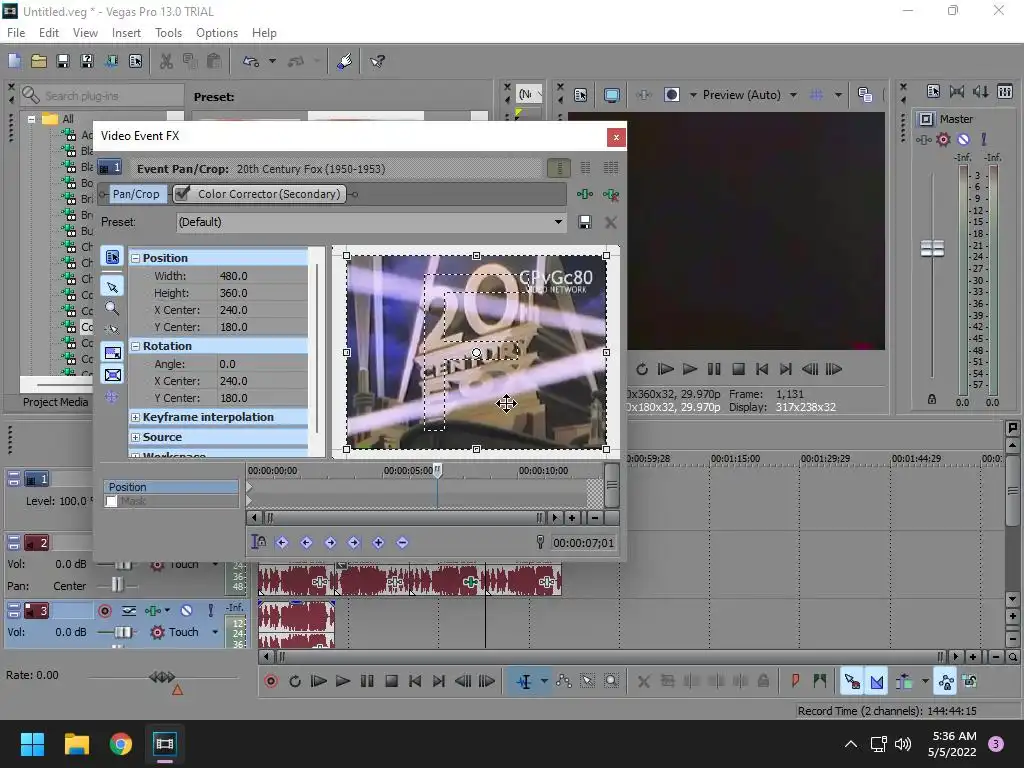Switch to Project Media tab
The image size is (1024, 768).
[x=56, y=402]
